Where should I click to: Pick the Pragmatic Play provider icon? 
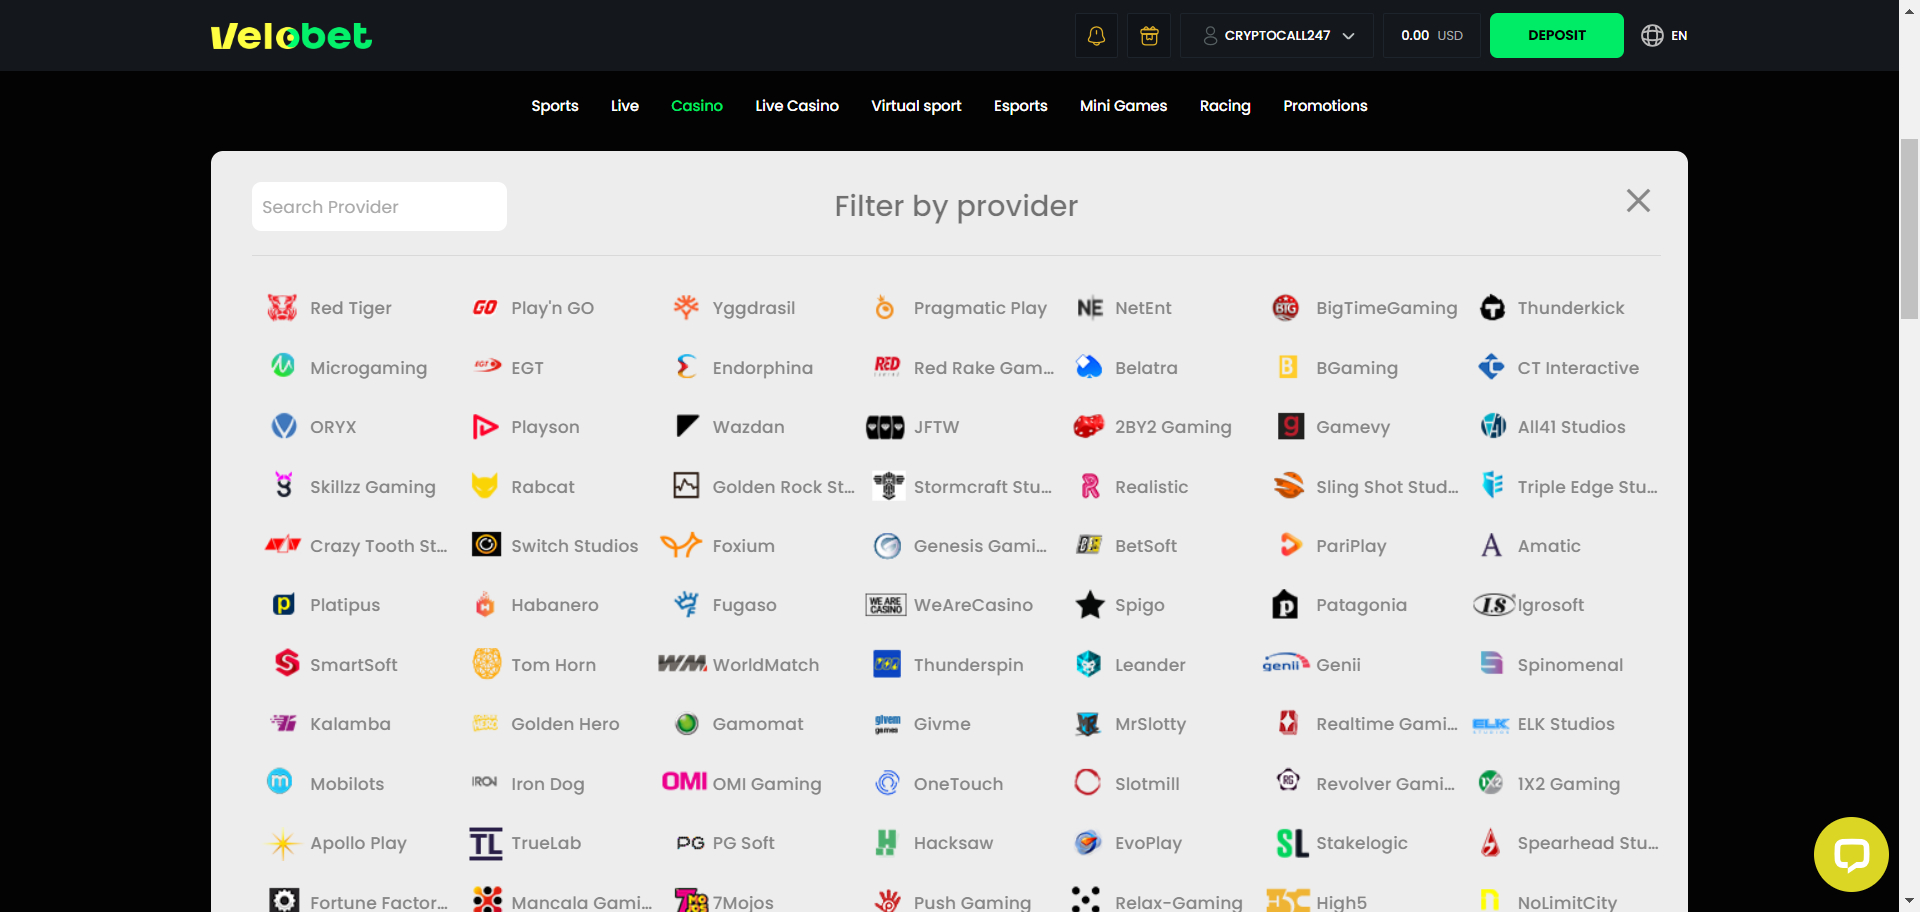pyautogui.click(x=885, y=308)
